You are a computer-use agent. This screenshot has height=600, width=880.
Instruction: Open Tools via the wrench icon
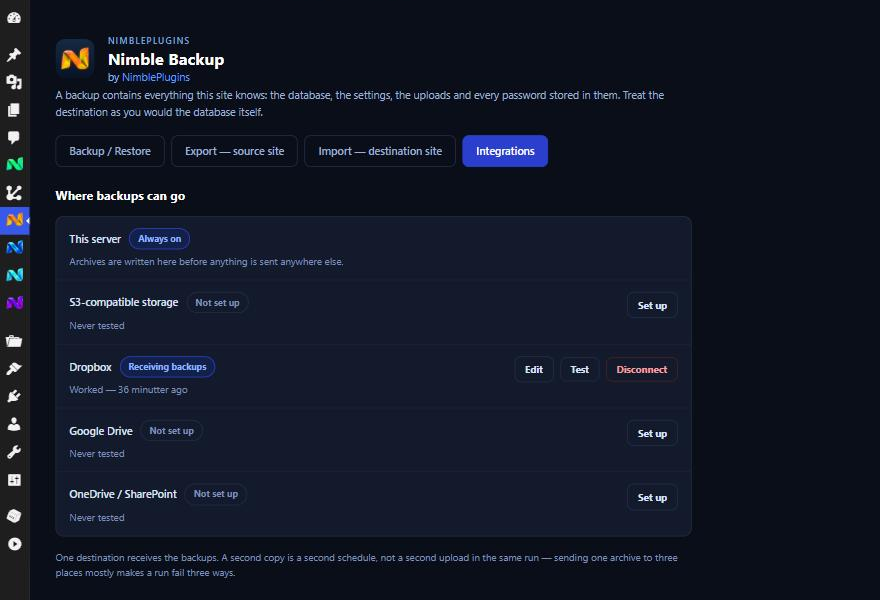point(14,452)
